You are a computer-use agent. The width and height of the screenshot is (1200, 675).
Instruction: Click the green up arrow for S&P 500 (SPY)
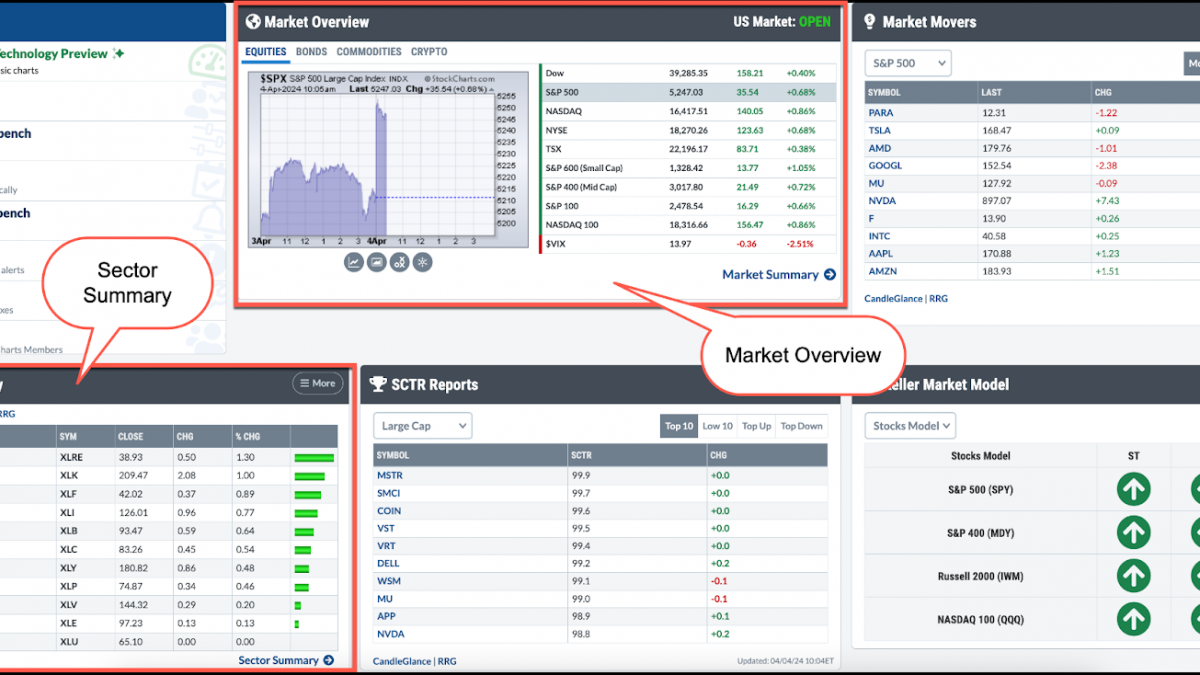(x=1133, y=490)
